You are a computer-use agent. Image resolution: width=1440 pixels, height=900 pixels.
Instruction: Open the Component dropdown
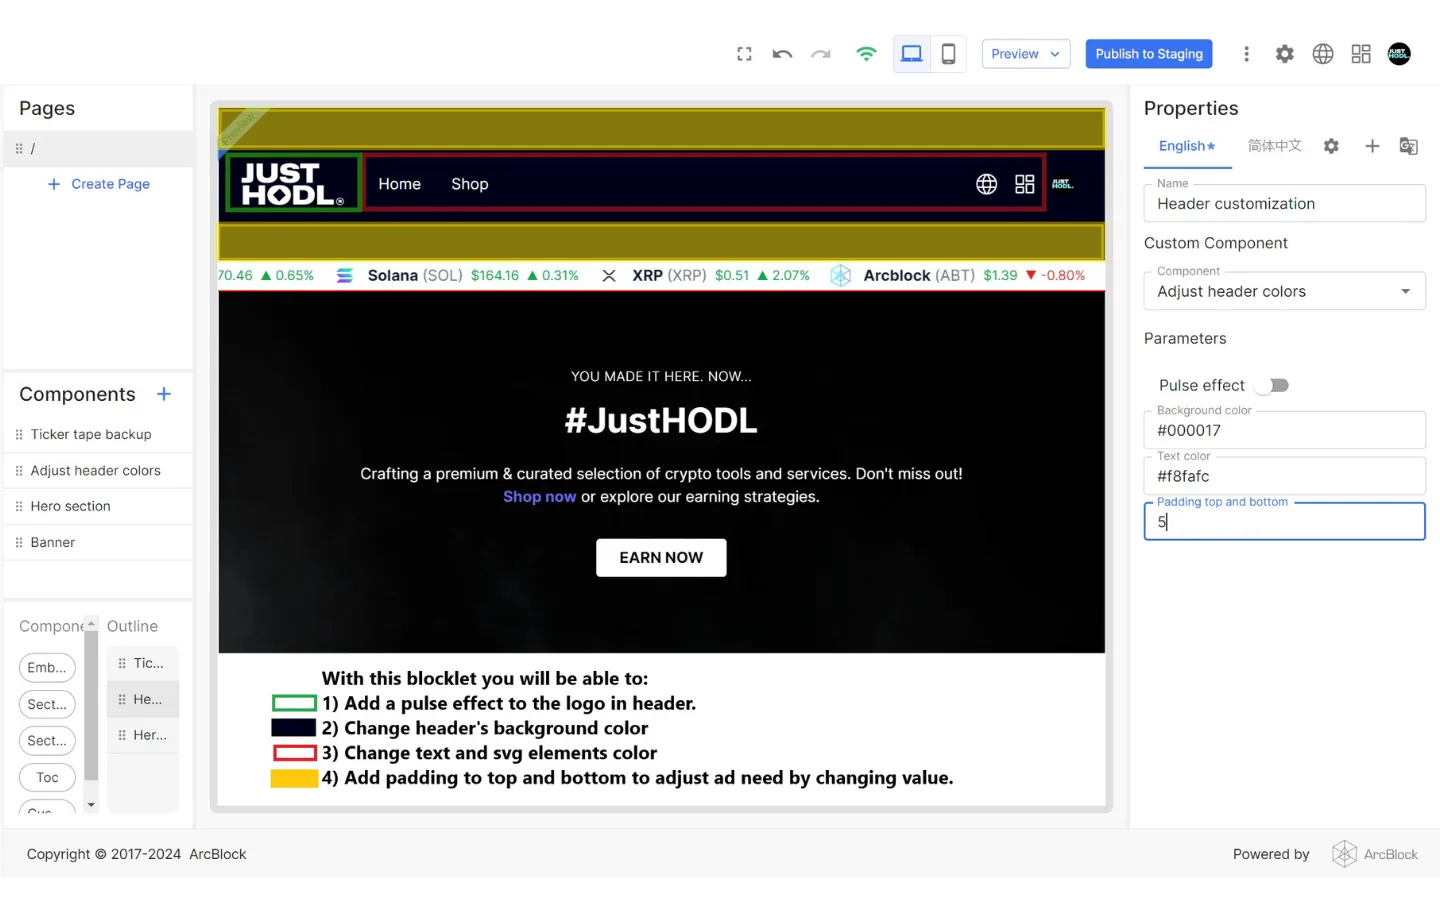(x=1284, y=291)
